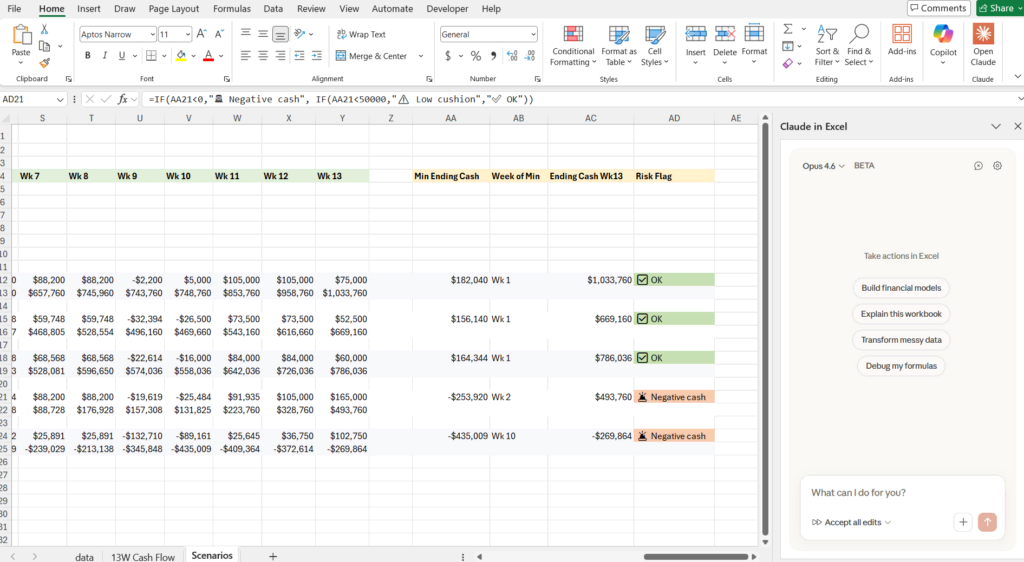Screen dimensions: 1024x562
Task: Click the Claude send arrow button
Action: click(987, 522)
